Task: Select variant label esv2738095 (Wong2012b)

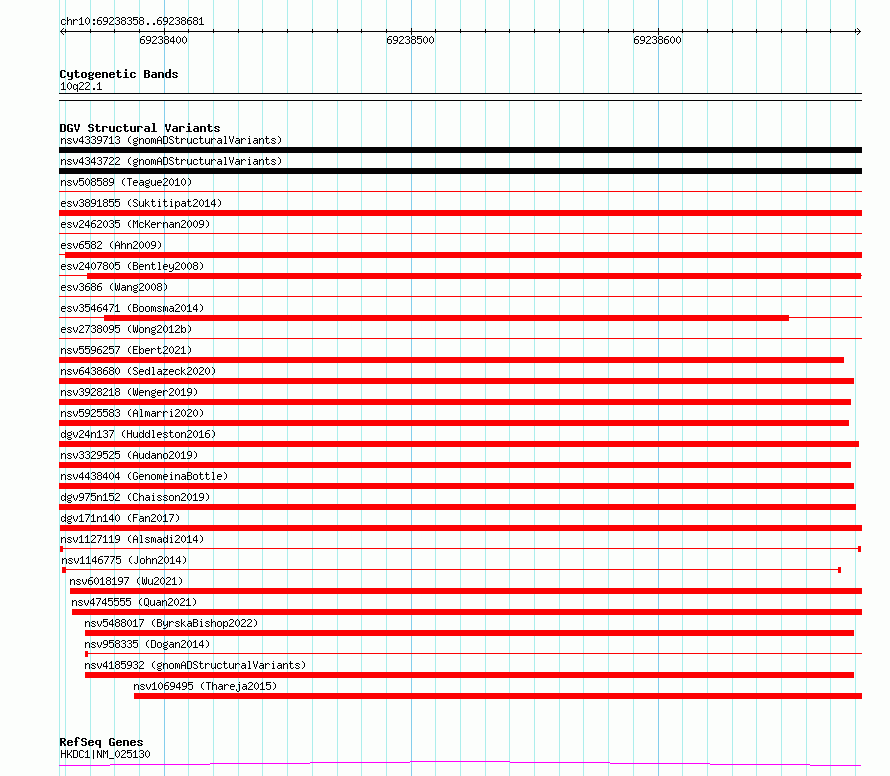Action: point(126,329)
